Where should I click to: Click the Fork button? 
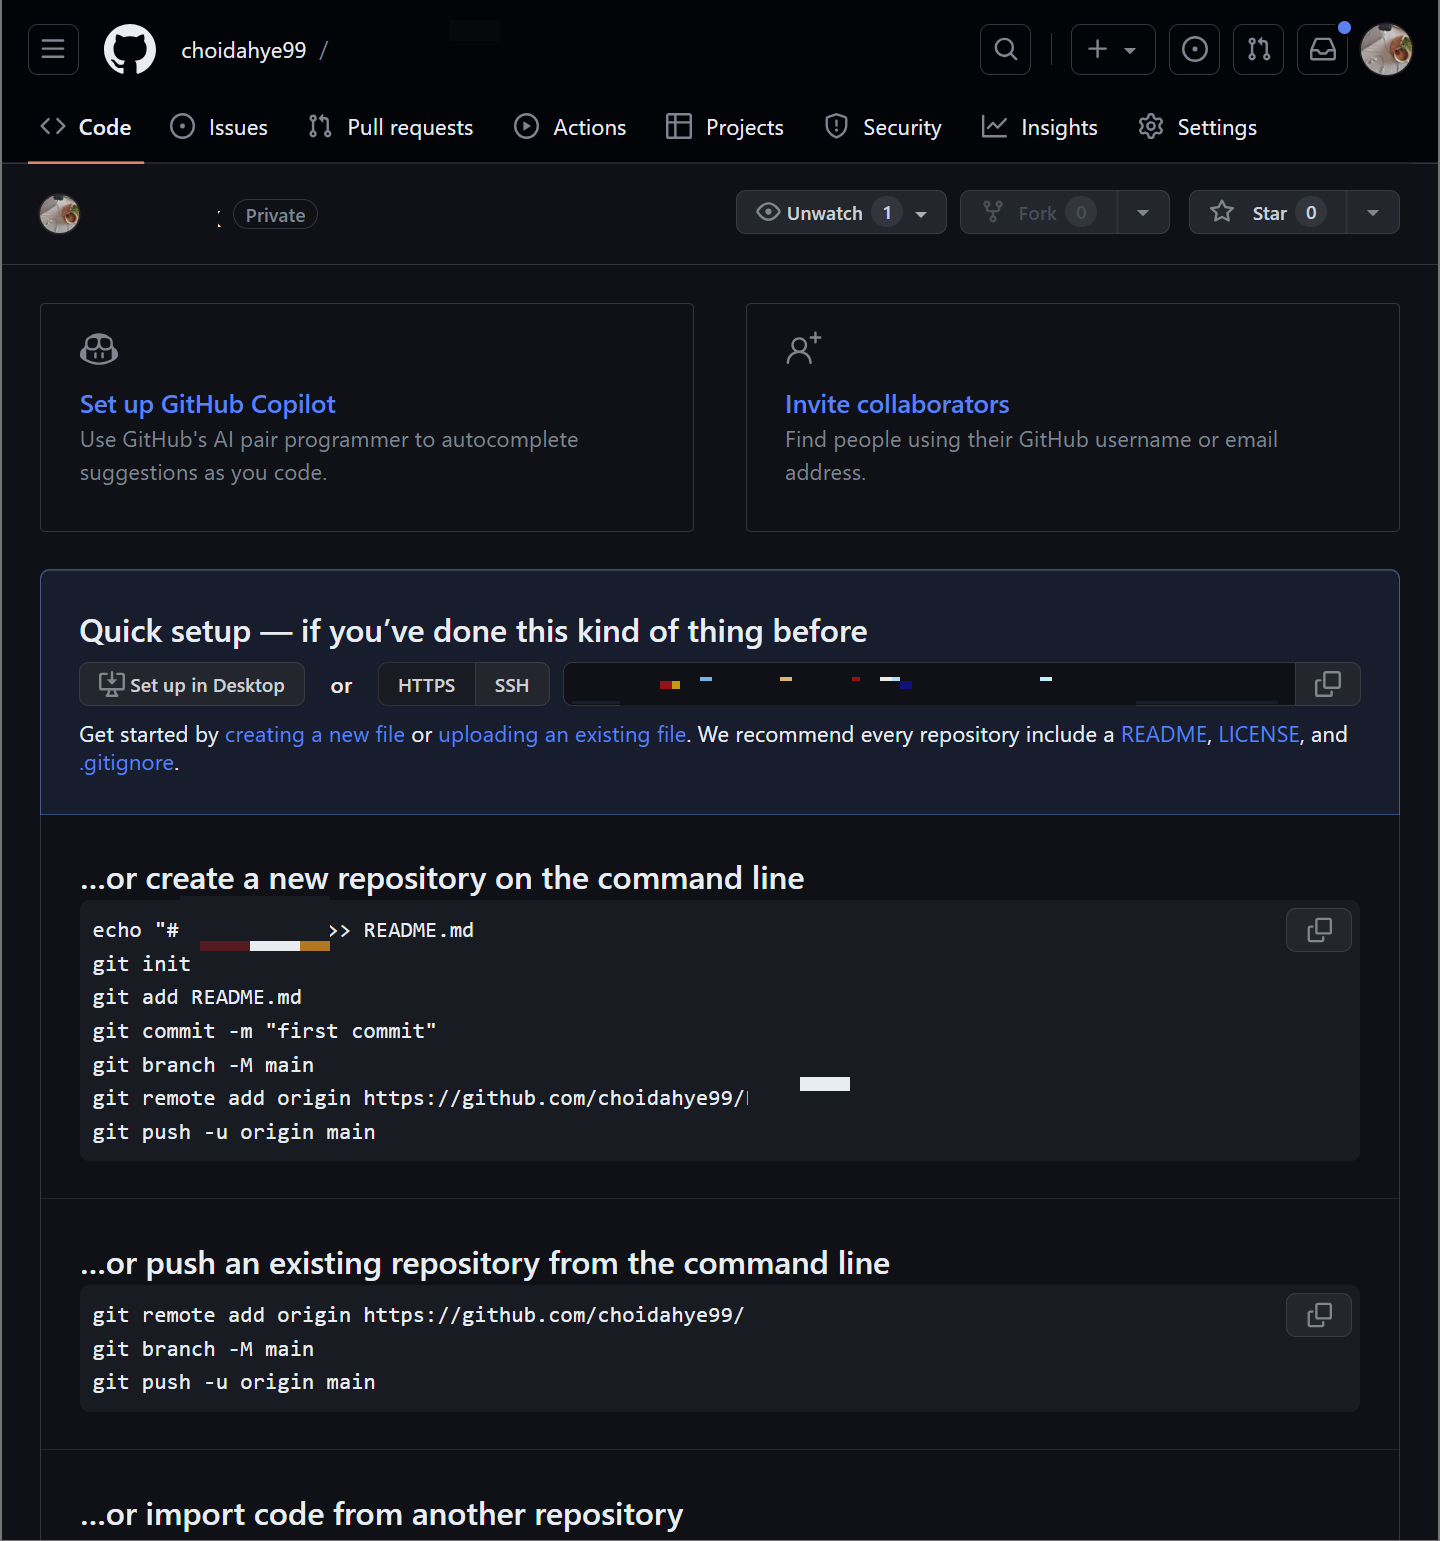coord(1039,212)
